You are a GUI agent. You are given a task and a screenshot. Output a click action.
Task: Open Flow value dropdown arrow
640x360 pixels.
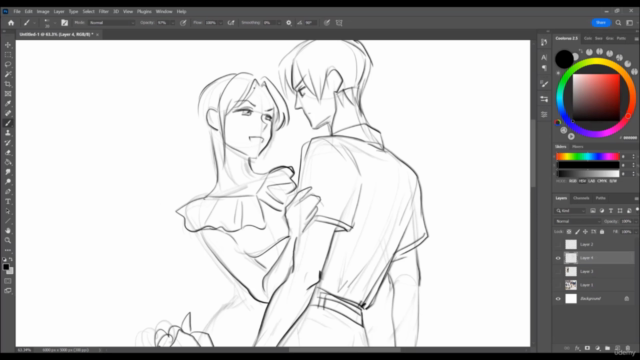pyautogui.click(x=221, y=23)
